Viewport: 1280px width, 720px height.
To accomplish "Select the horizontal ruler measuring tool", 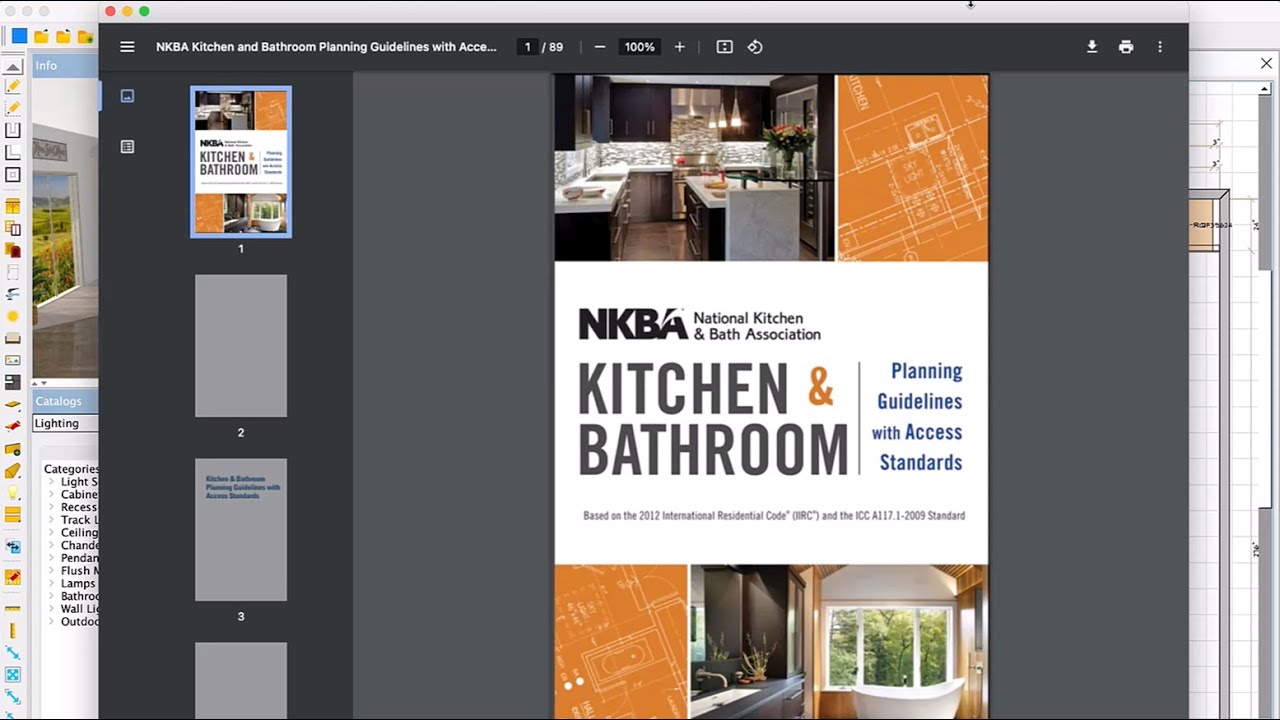I will click(13, 608).
